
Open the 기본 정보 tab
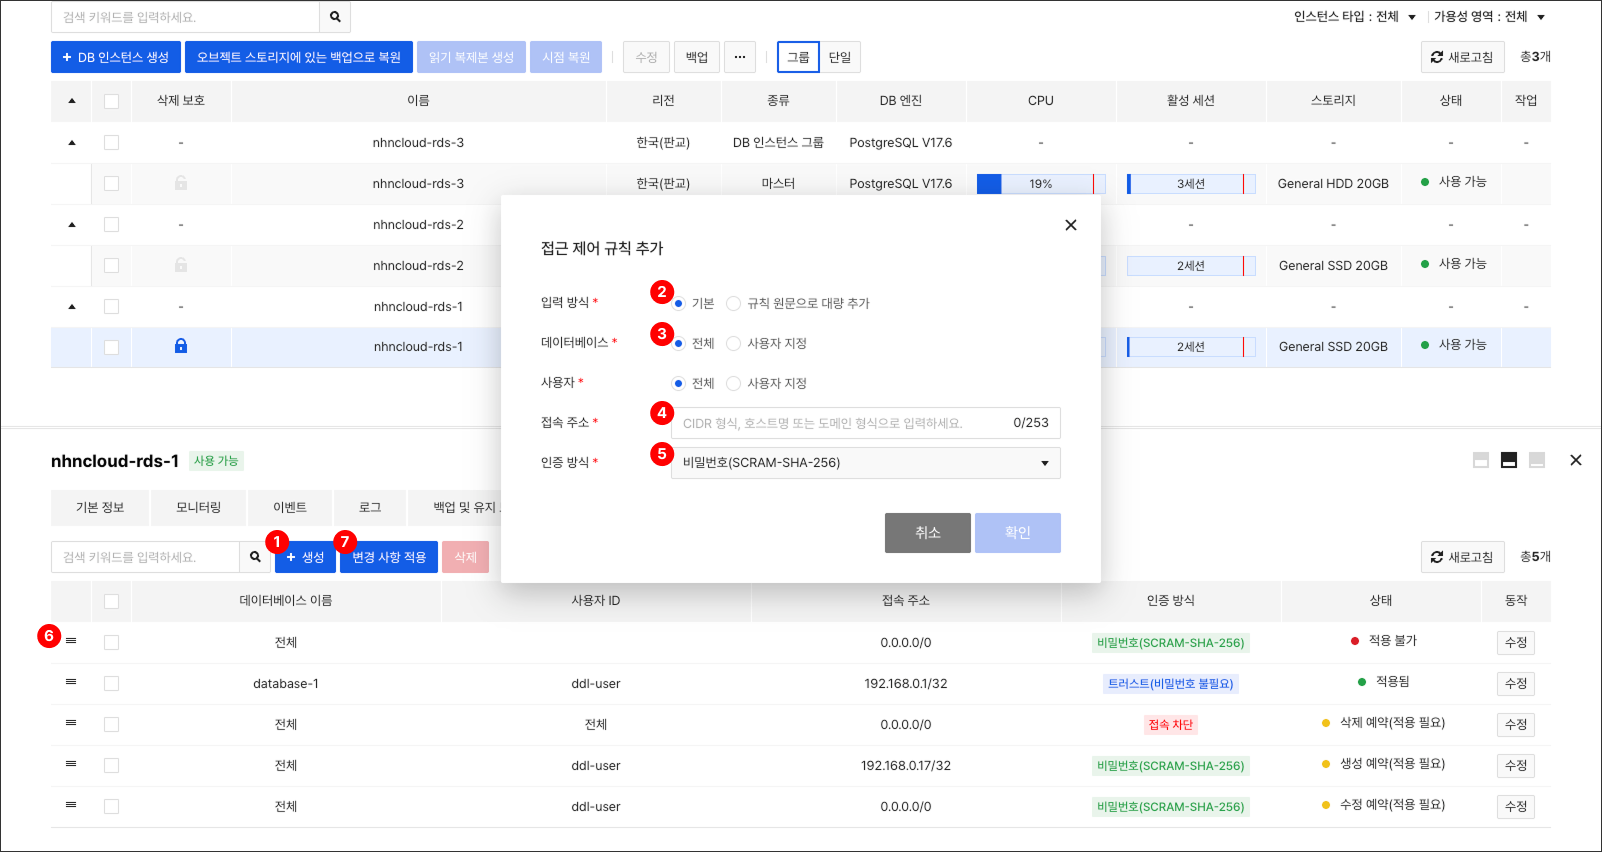[100, 508]
